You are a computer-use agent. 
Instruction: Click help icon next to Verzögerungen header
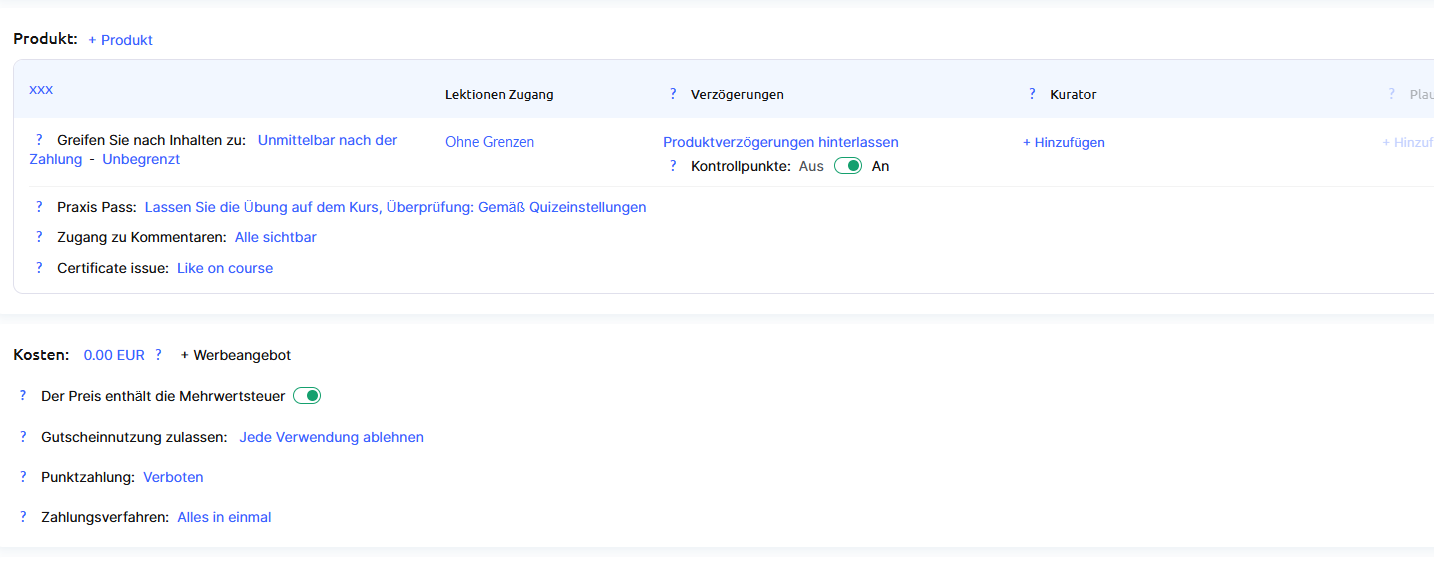click(x=673, y=94)
